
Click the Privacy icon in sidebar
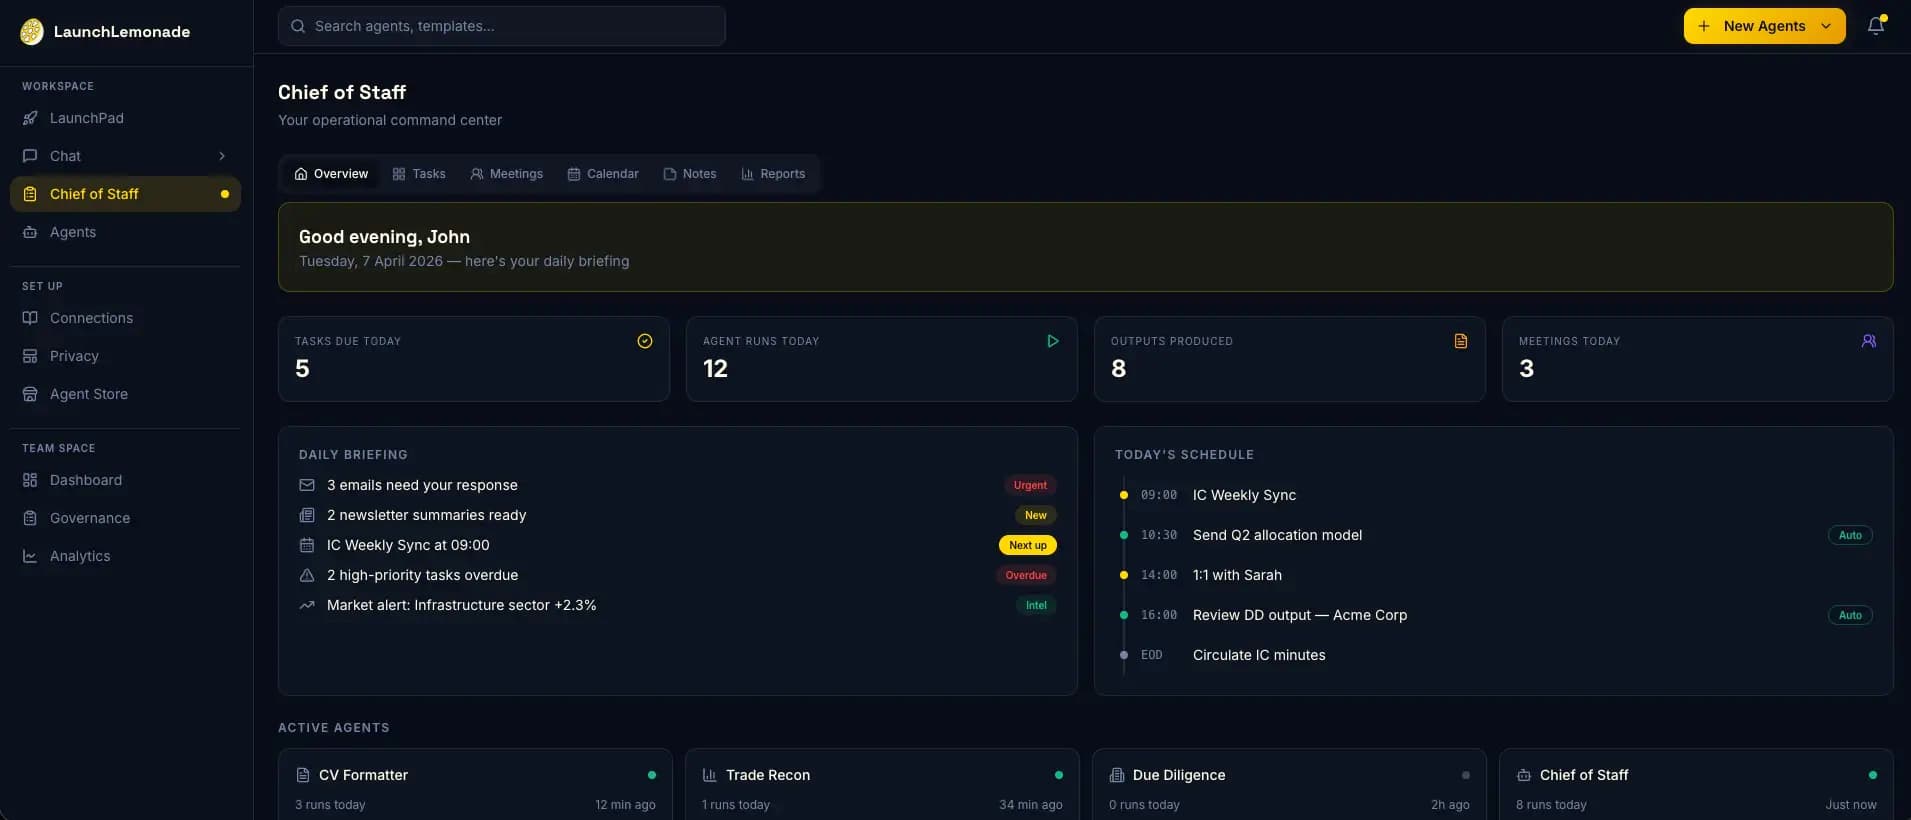coord(30,356)
